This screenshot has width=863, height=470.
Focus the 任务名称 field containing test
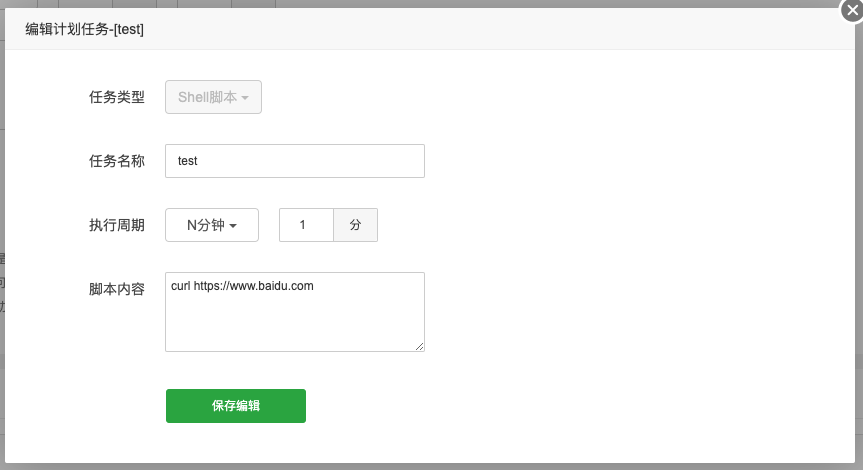click(295, 161)
